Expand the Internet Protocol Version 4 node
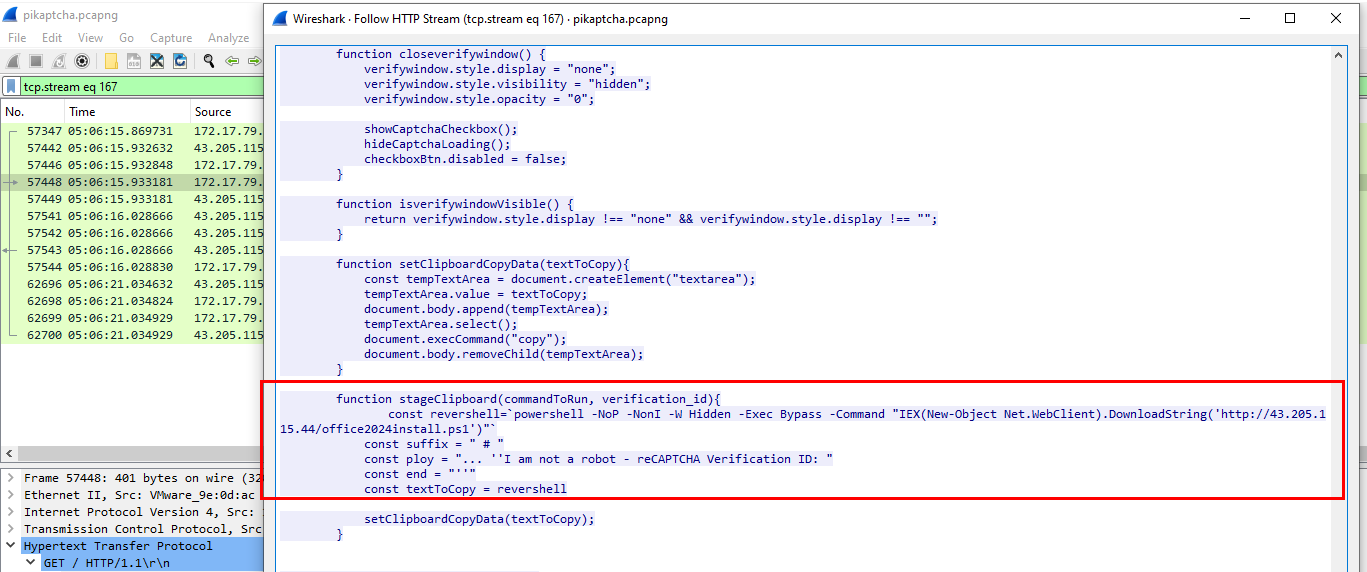 [11, 512]
